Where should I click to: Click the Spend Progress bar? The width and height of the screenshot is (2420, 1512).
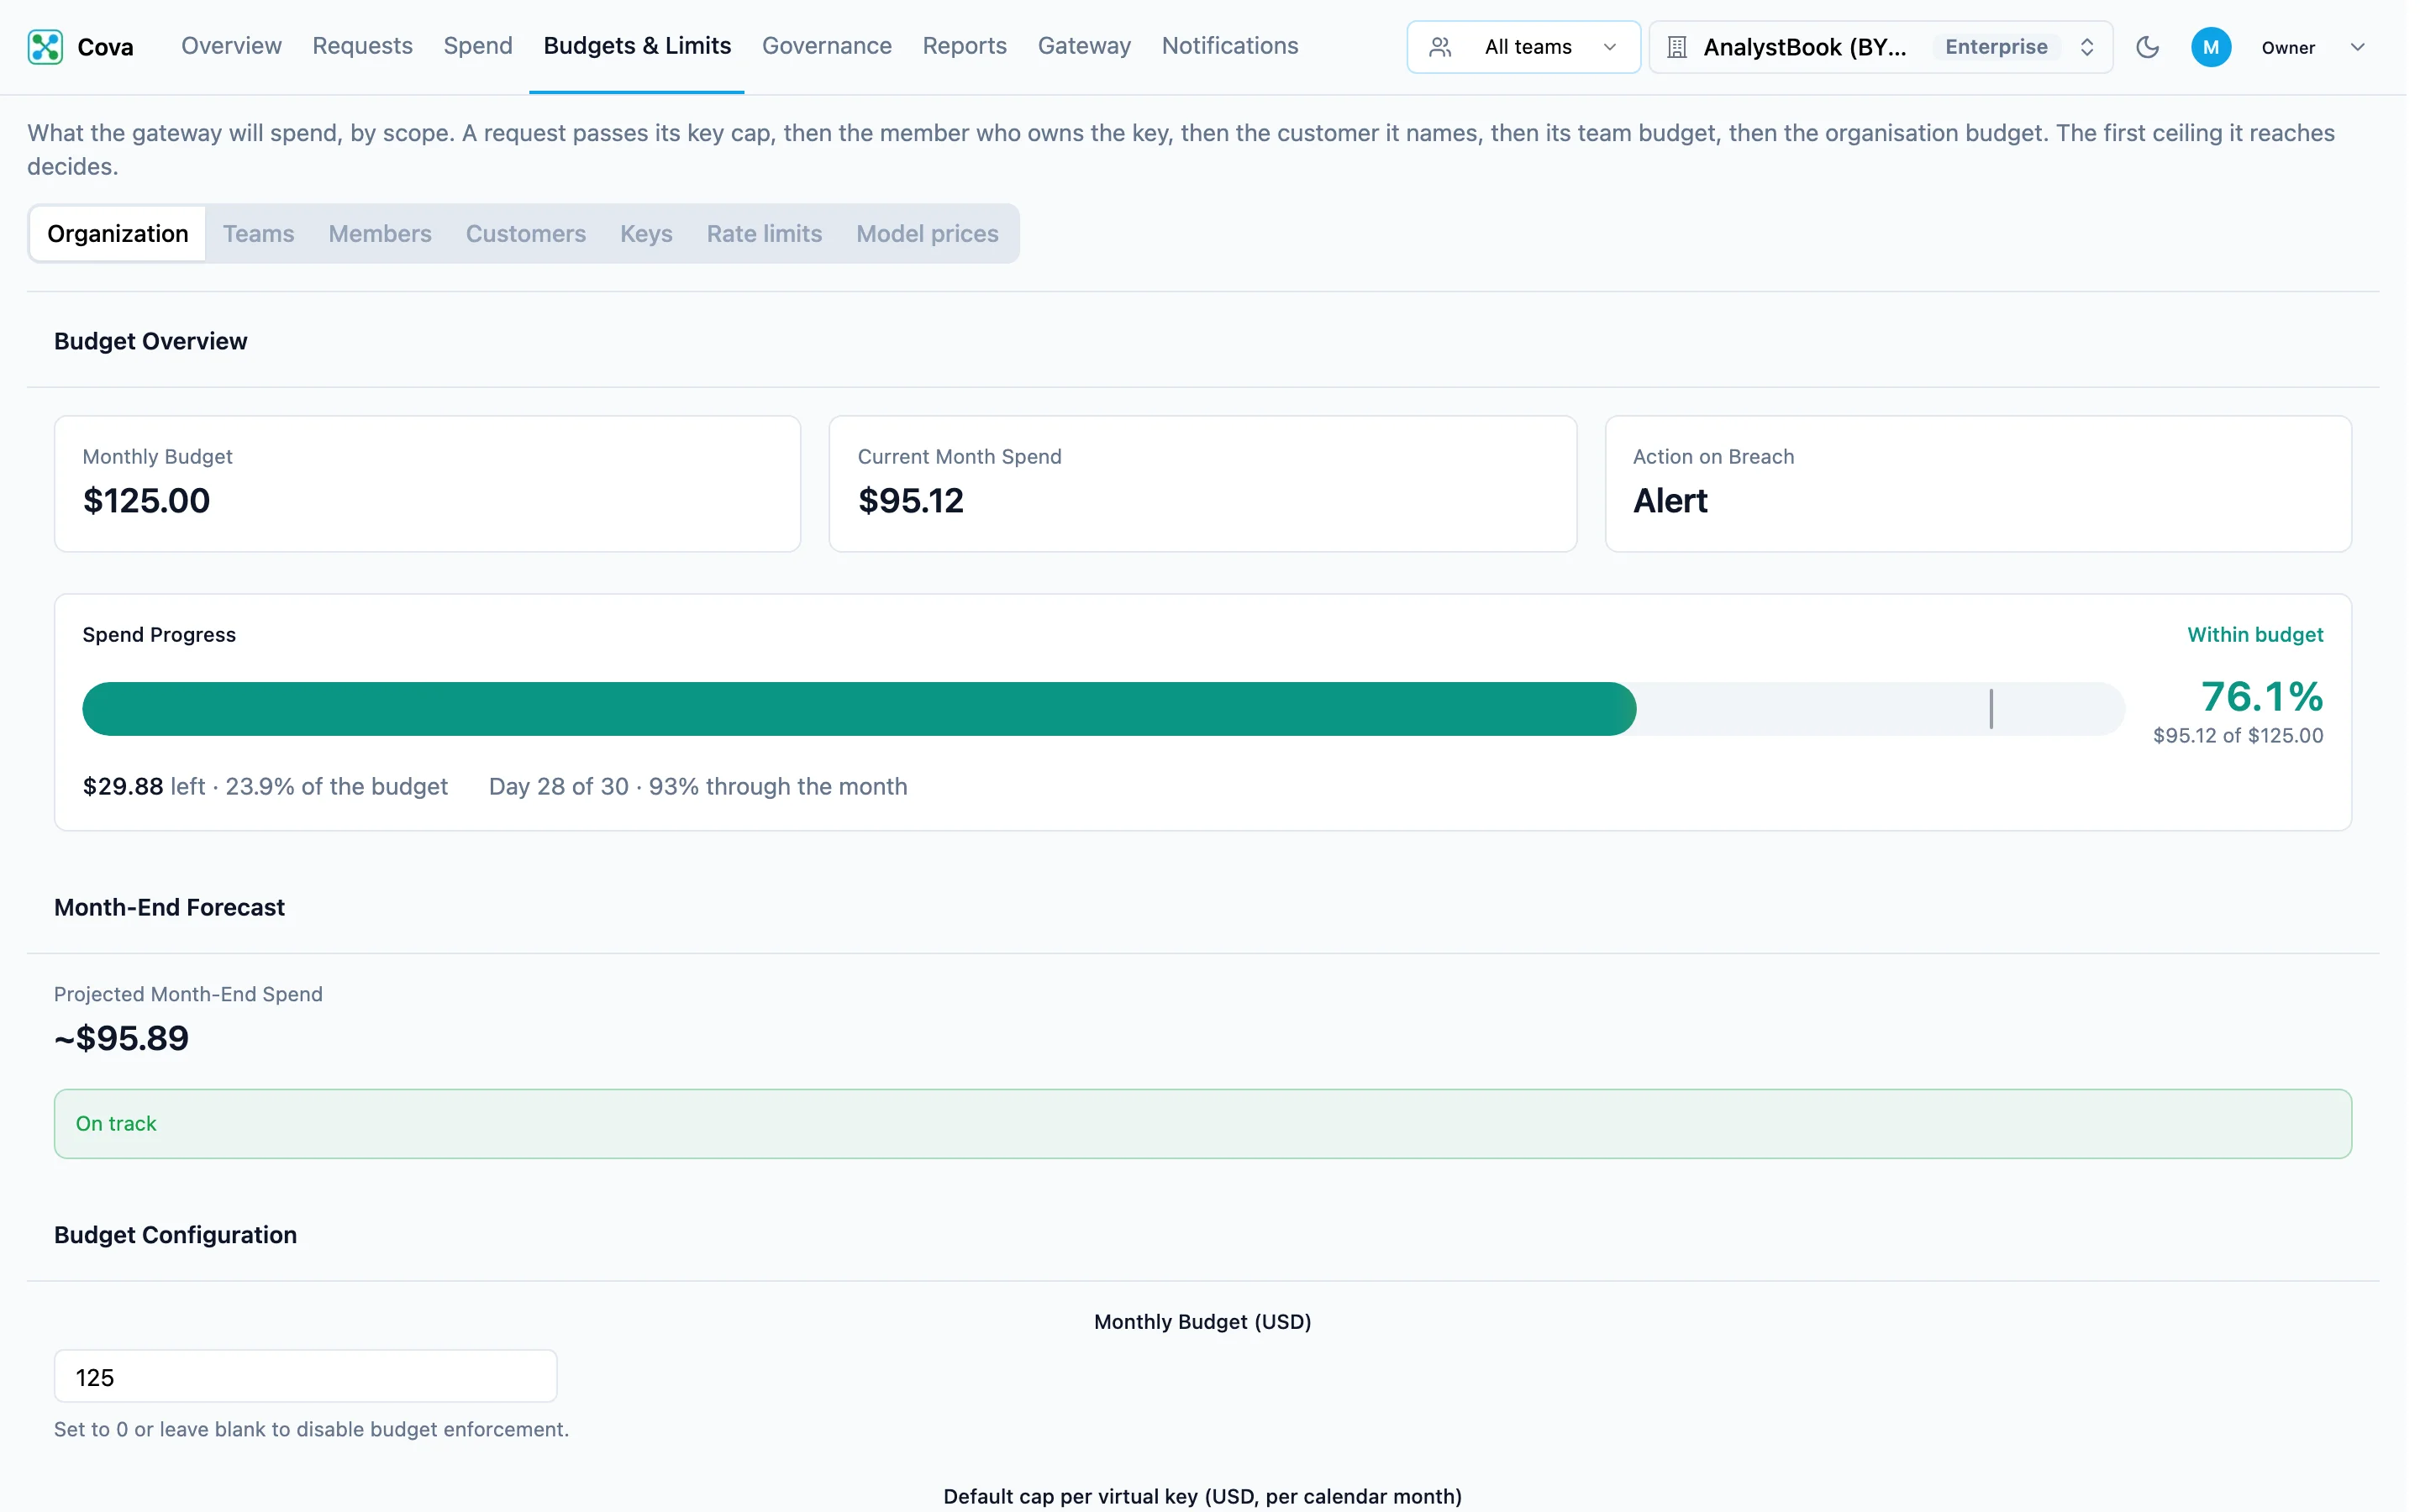coord(1103,709)
